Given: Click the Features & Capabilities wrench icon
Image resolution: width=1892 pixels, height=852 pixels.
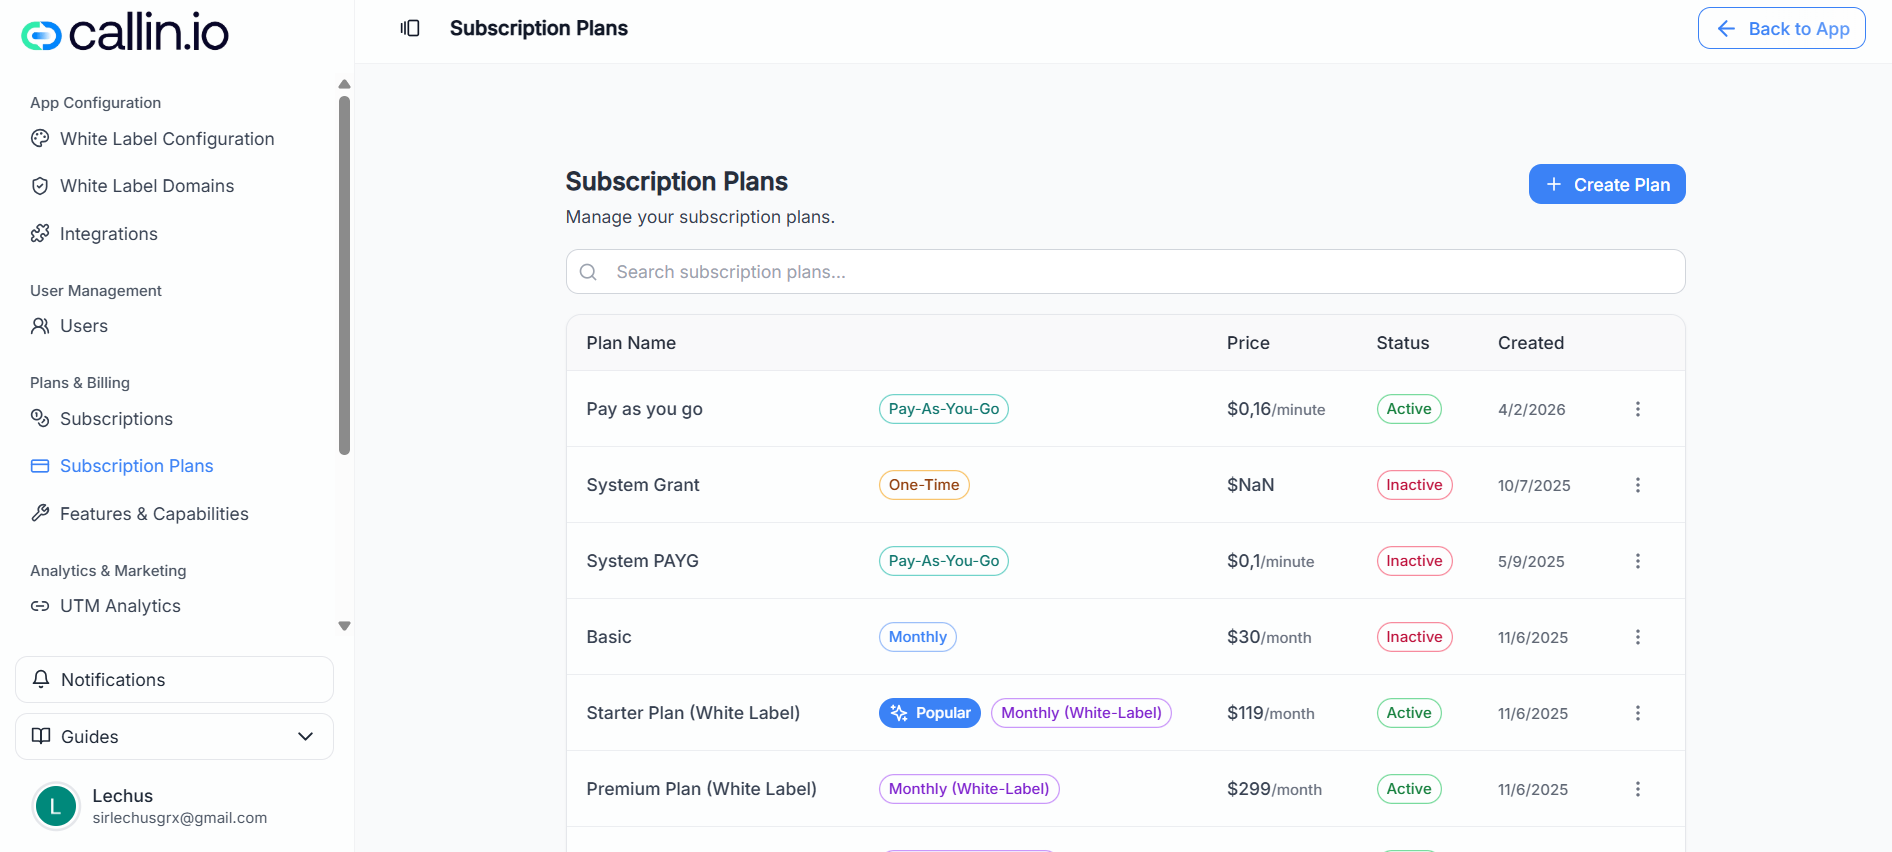Looking at the screenshot, I should pos(40,513).
